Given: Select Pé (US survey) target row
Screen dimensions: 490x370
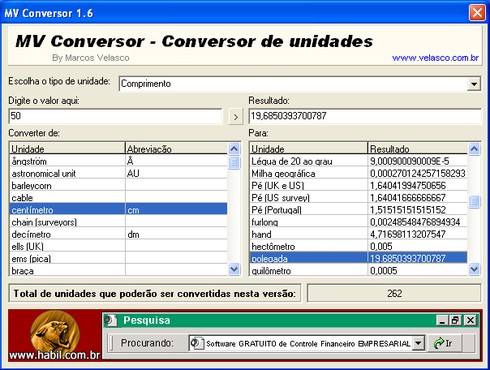Looking at the screenshot, I should 358,198.
